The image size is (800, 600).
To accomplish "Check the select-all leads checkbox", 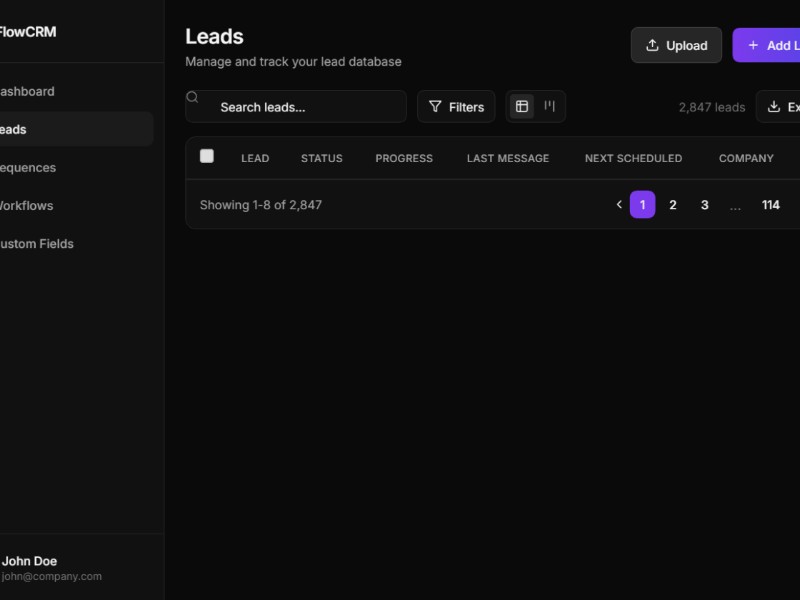I will pyautogui.click(x=207, y=156).
